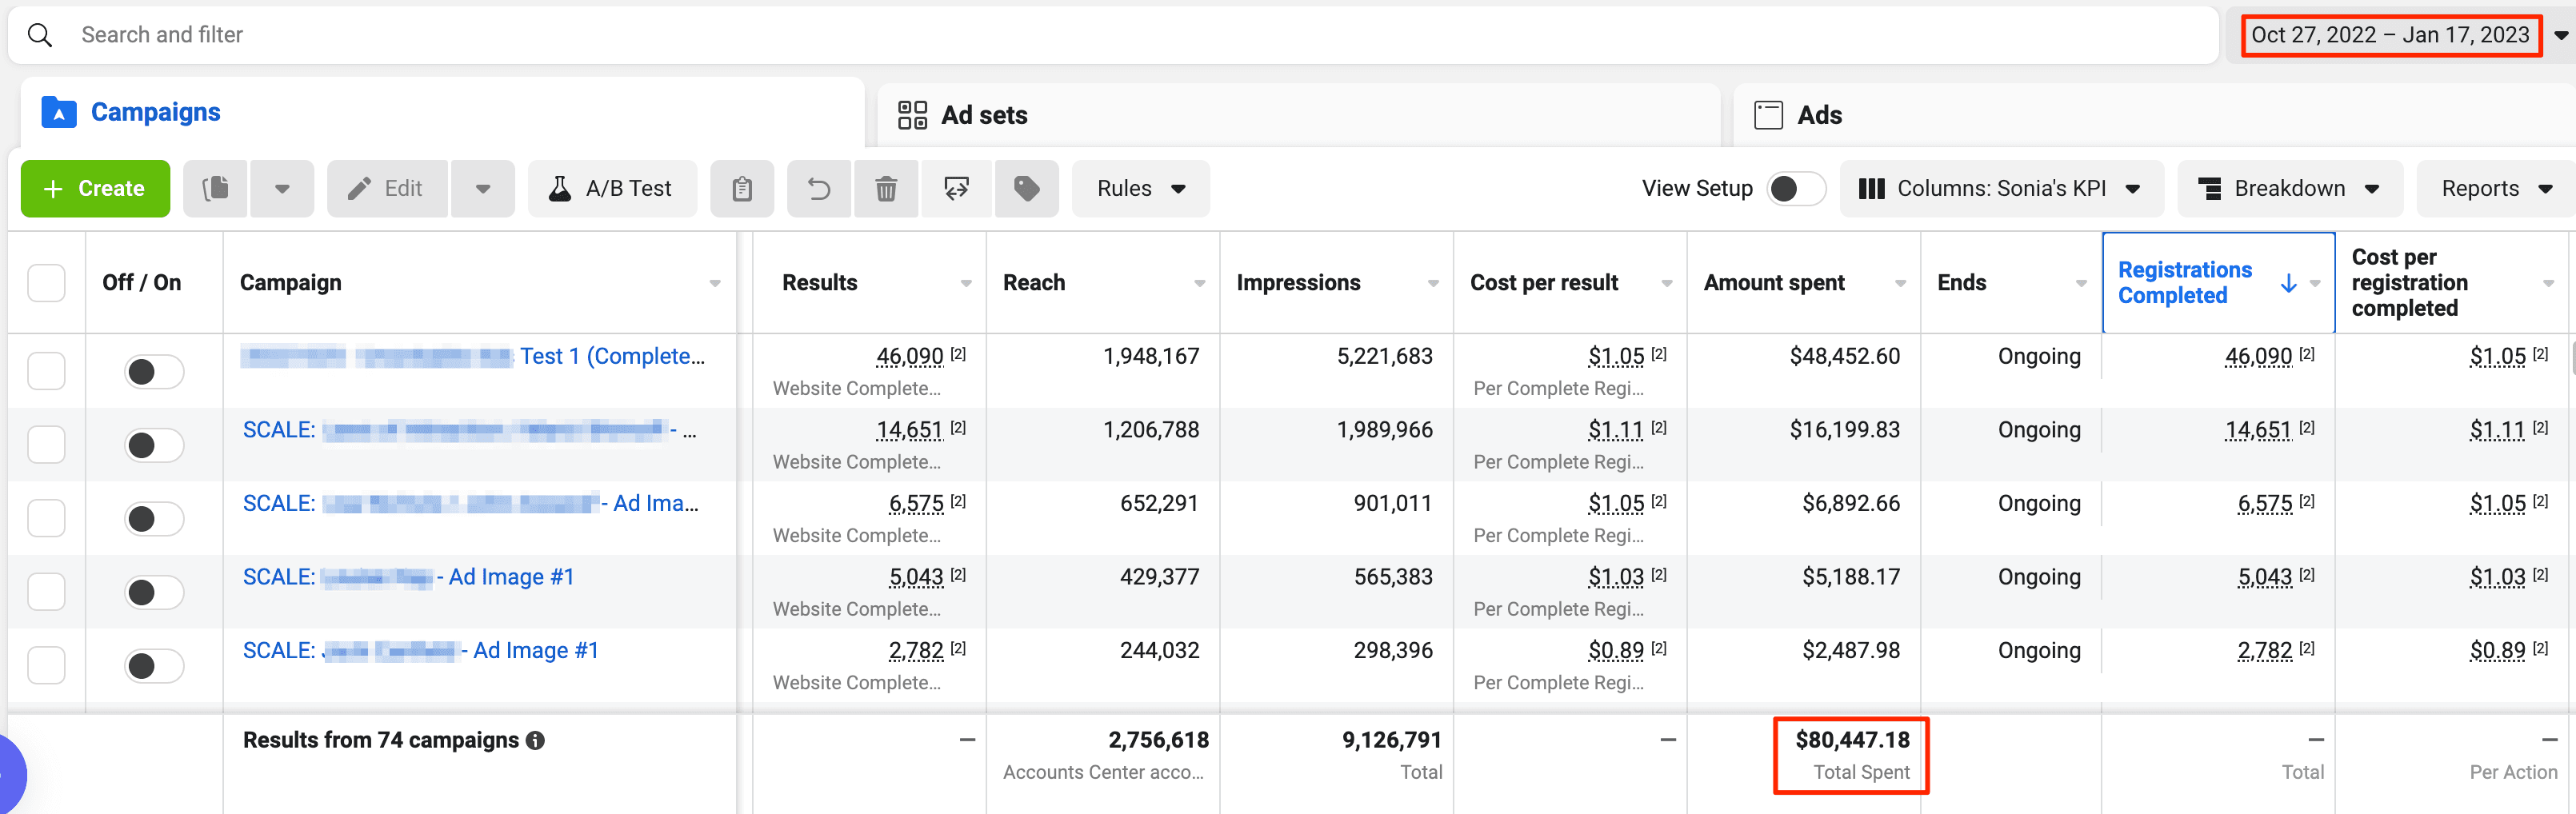Image resolution: width=2576 pixels, height=814 pixels.
Task: Tick checkbox for the $16,199.83 campaign row
Action: (46, 444)
